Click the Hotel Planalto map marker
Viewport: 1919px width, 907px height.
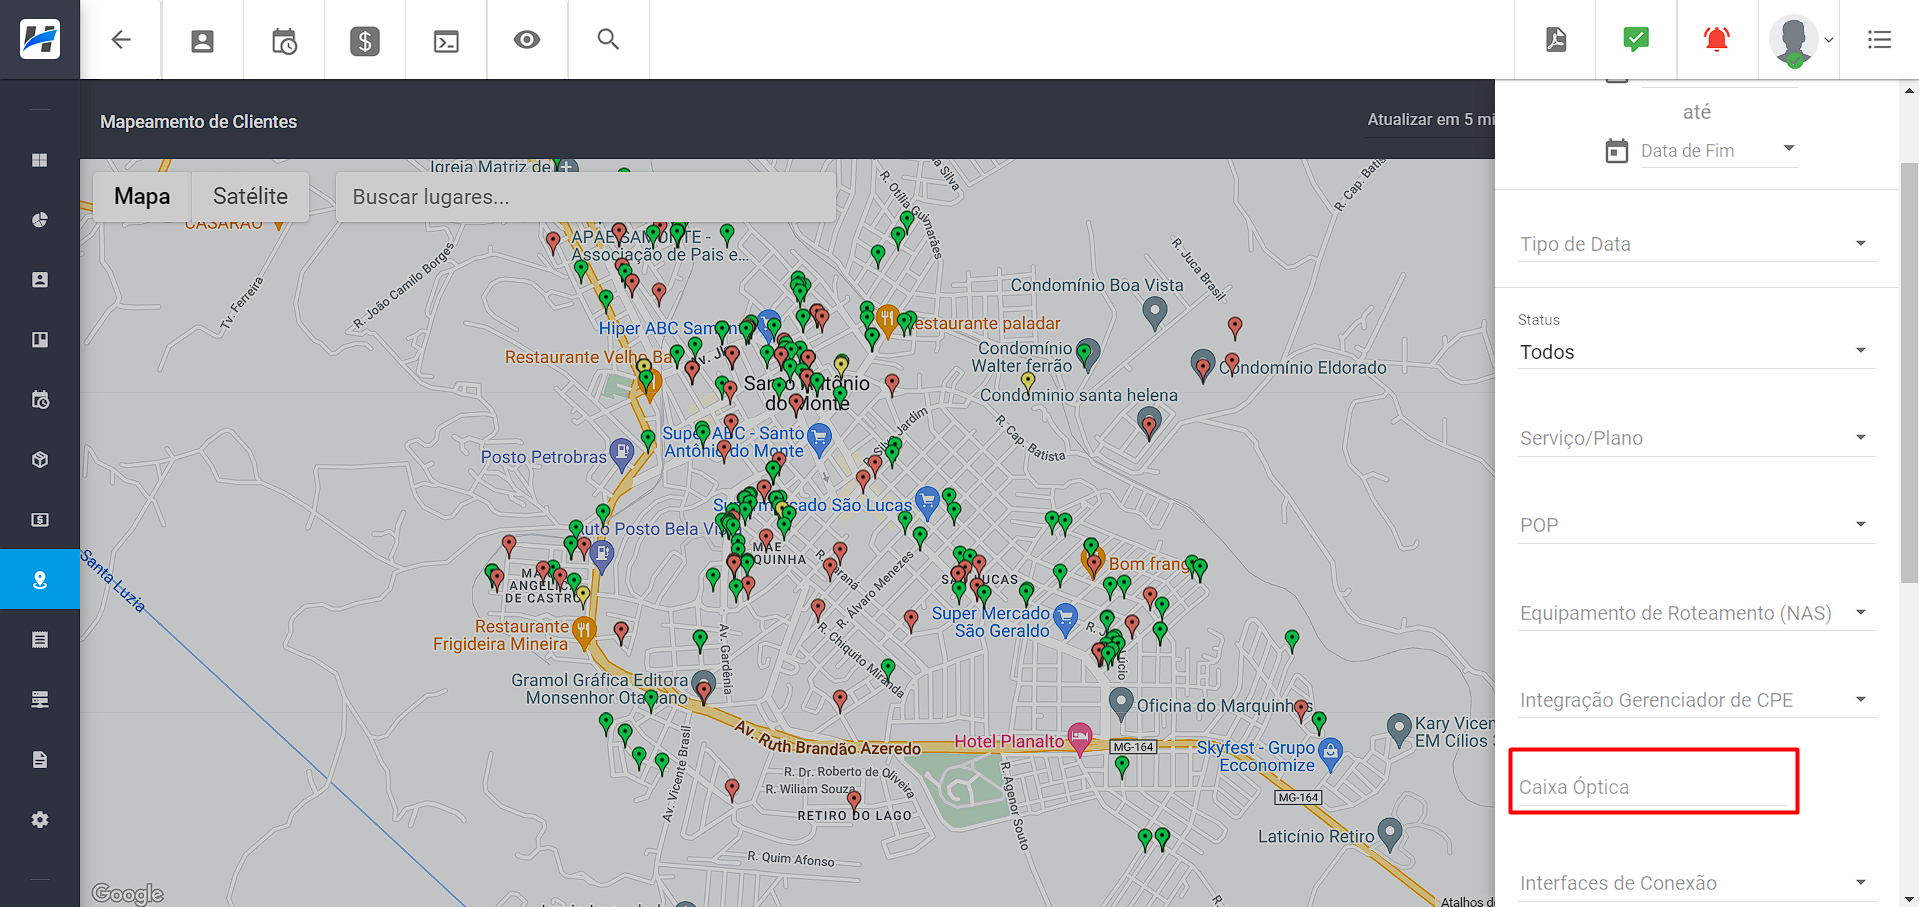(x=1080, y=738)
